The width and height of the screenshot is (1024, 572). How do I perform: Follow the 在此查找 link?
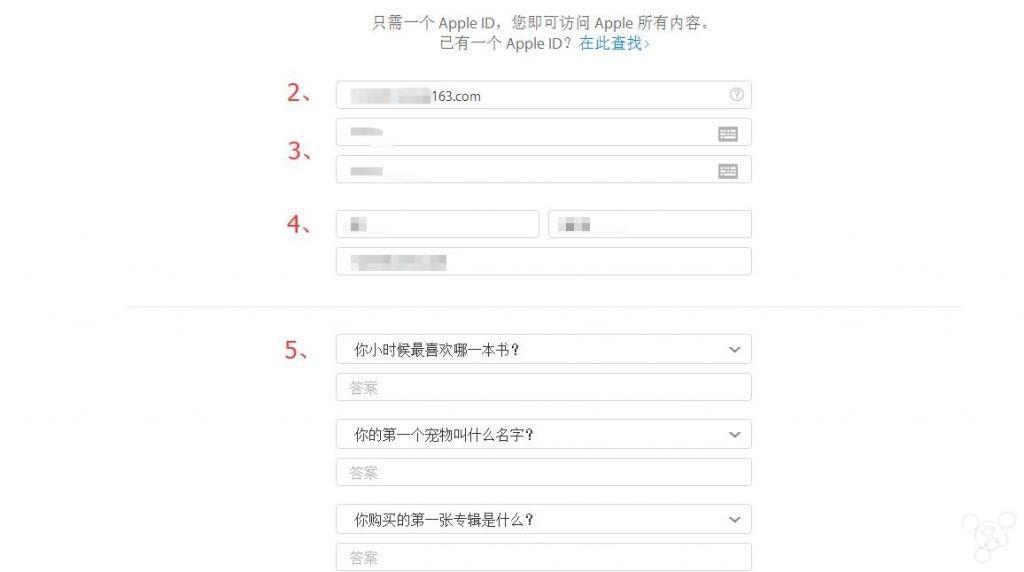[x=614, y=44]
